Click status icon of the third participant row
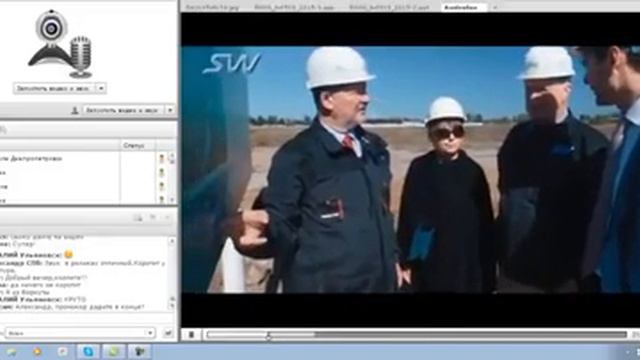 coord(162,187)
